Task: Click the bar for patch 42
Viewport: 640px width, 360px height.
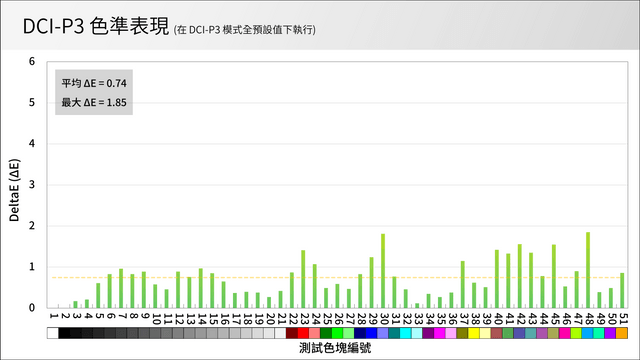Action: [520, 276]
